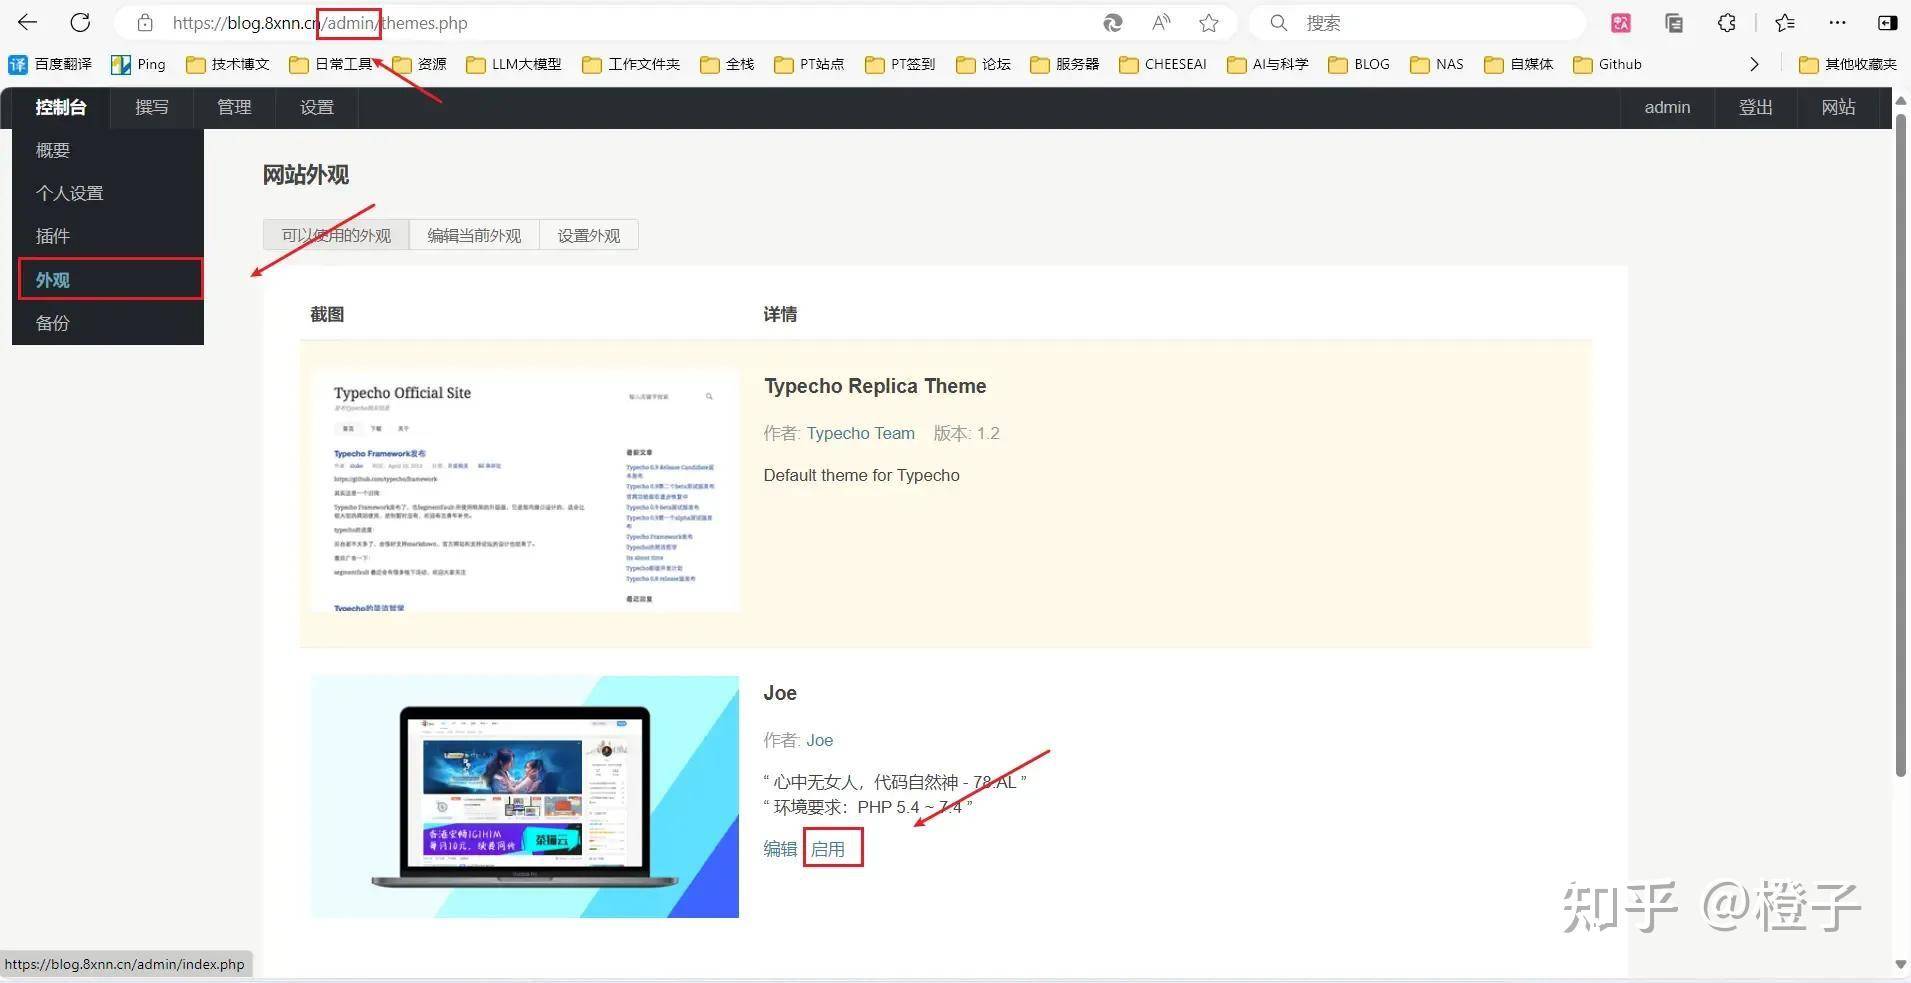Open NAS bookmark folder

[1437, 64]
